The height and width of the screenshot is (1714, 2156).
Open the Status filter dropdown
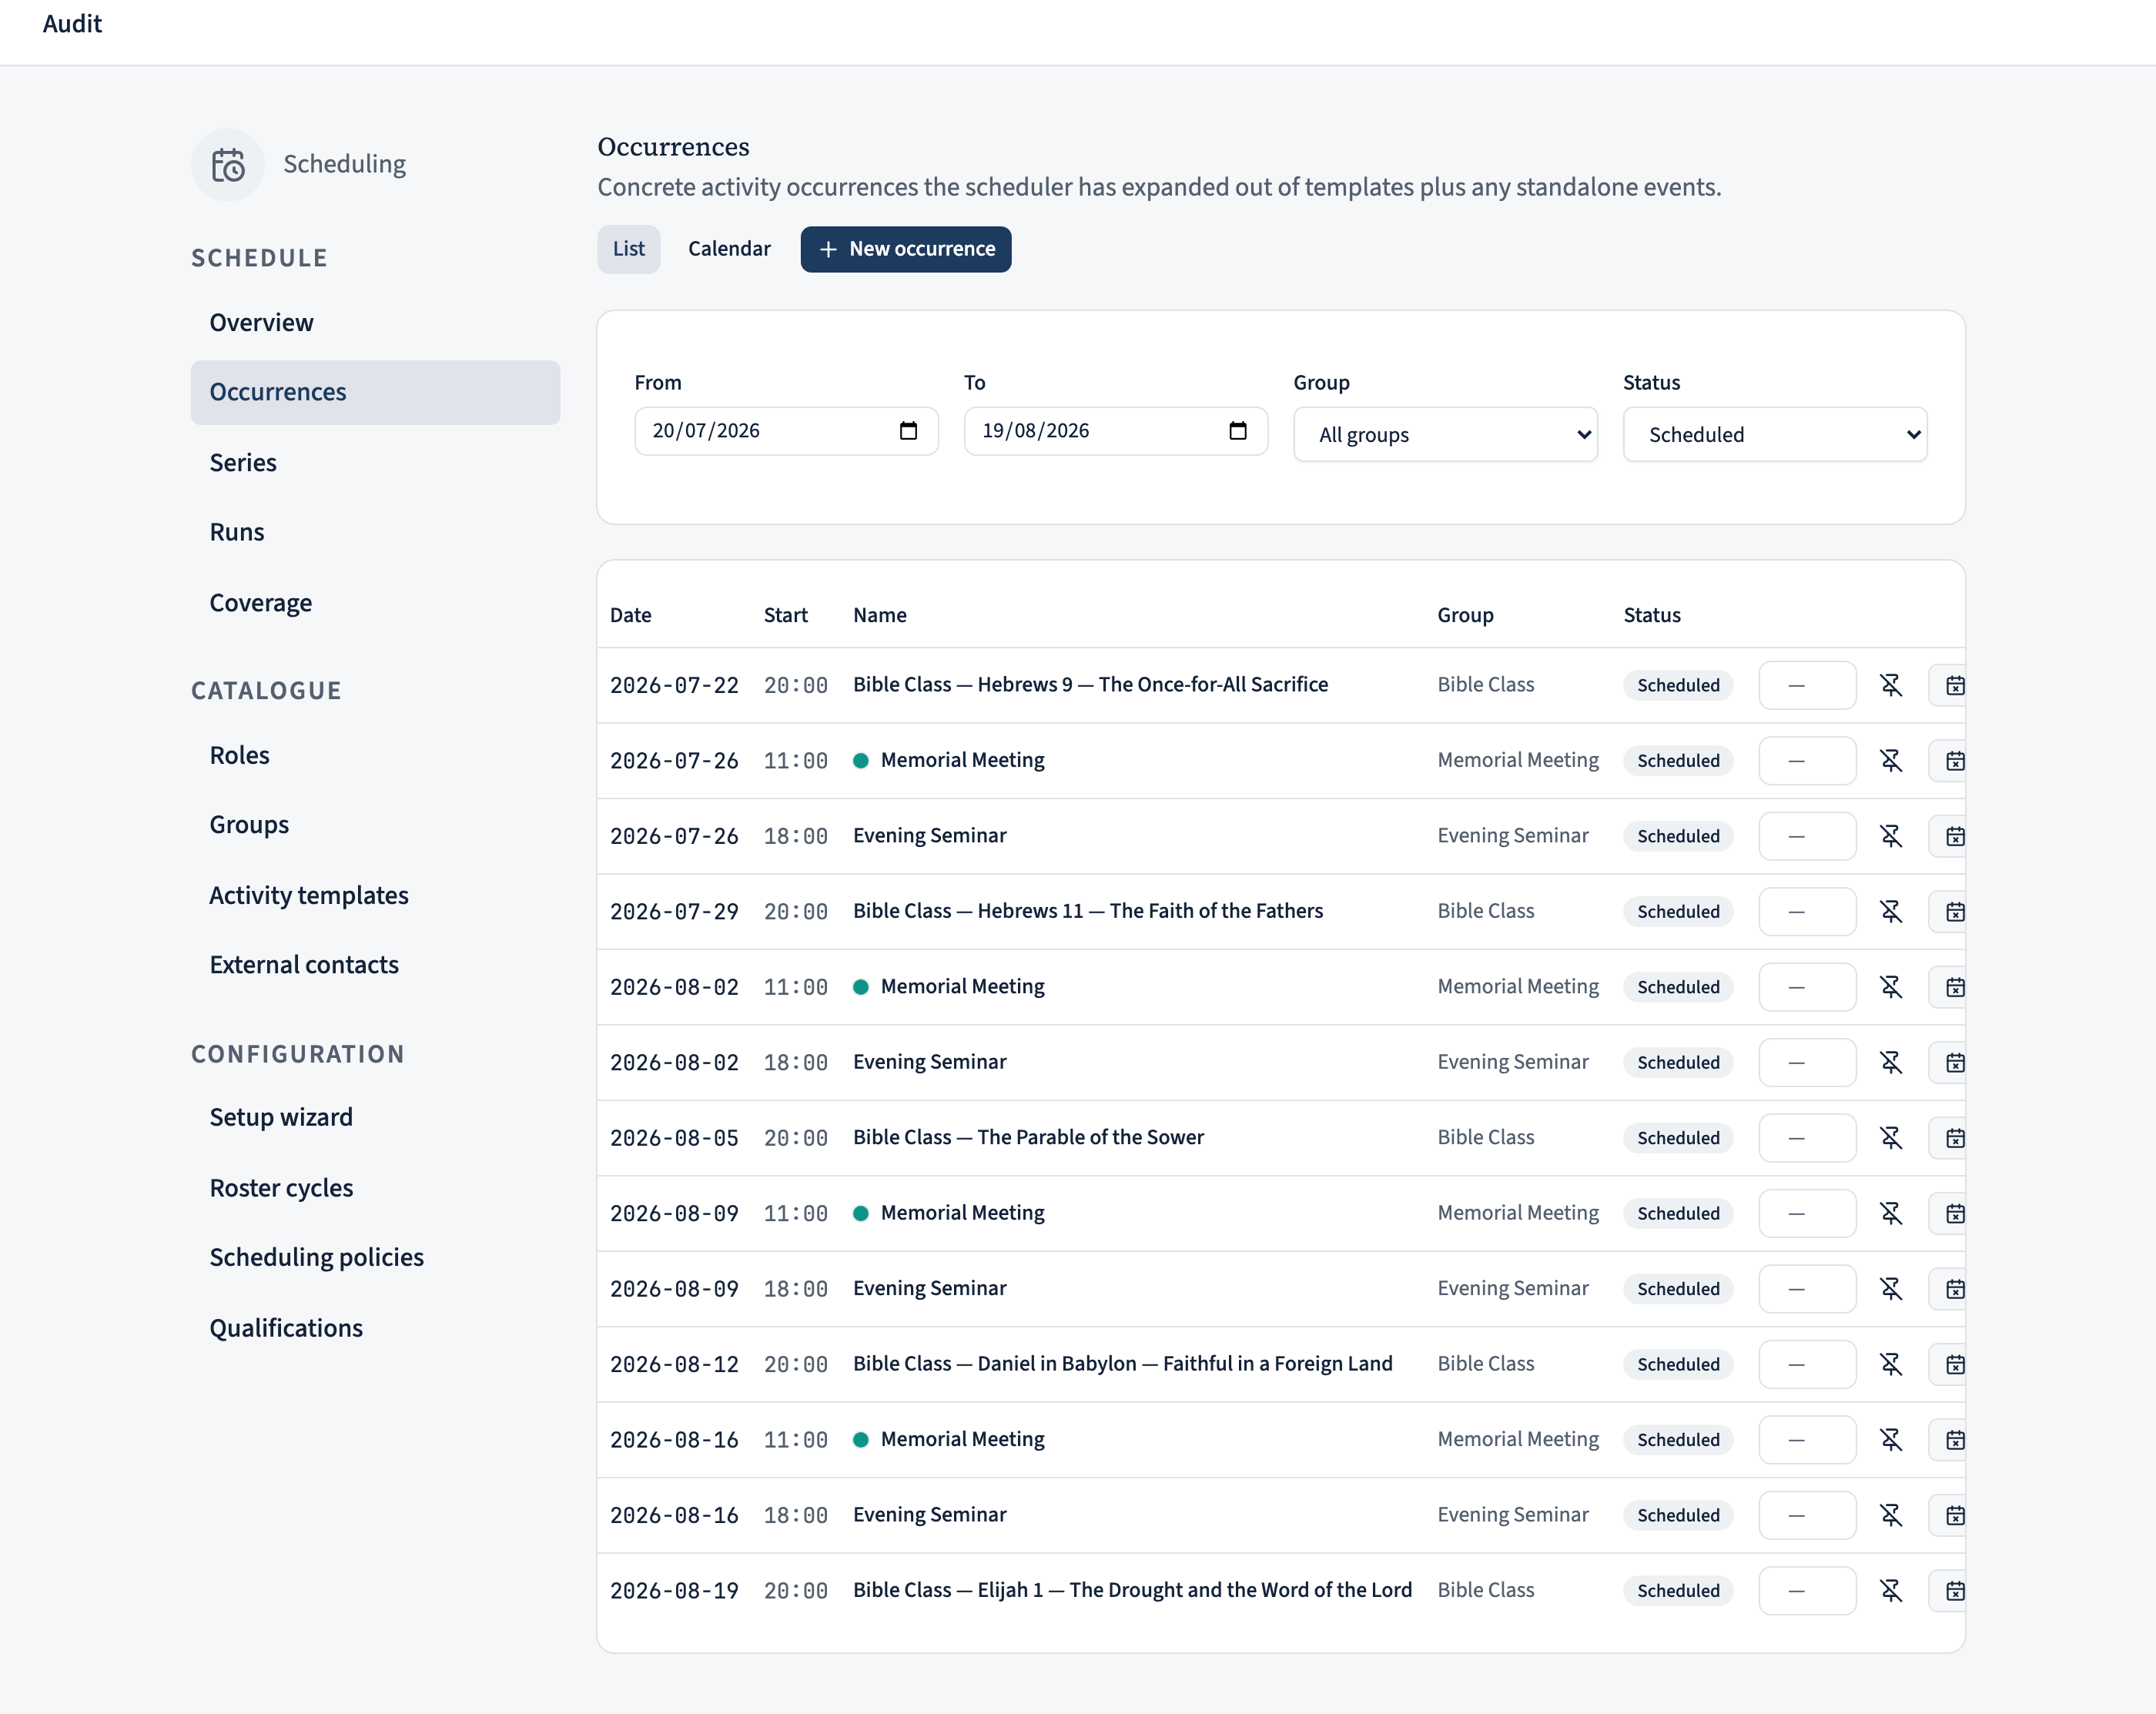point(1775,434)
